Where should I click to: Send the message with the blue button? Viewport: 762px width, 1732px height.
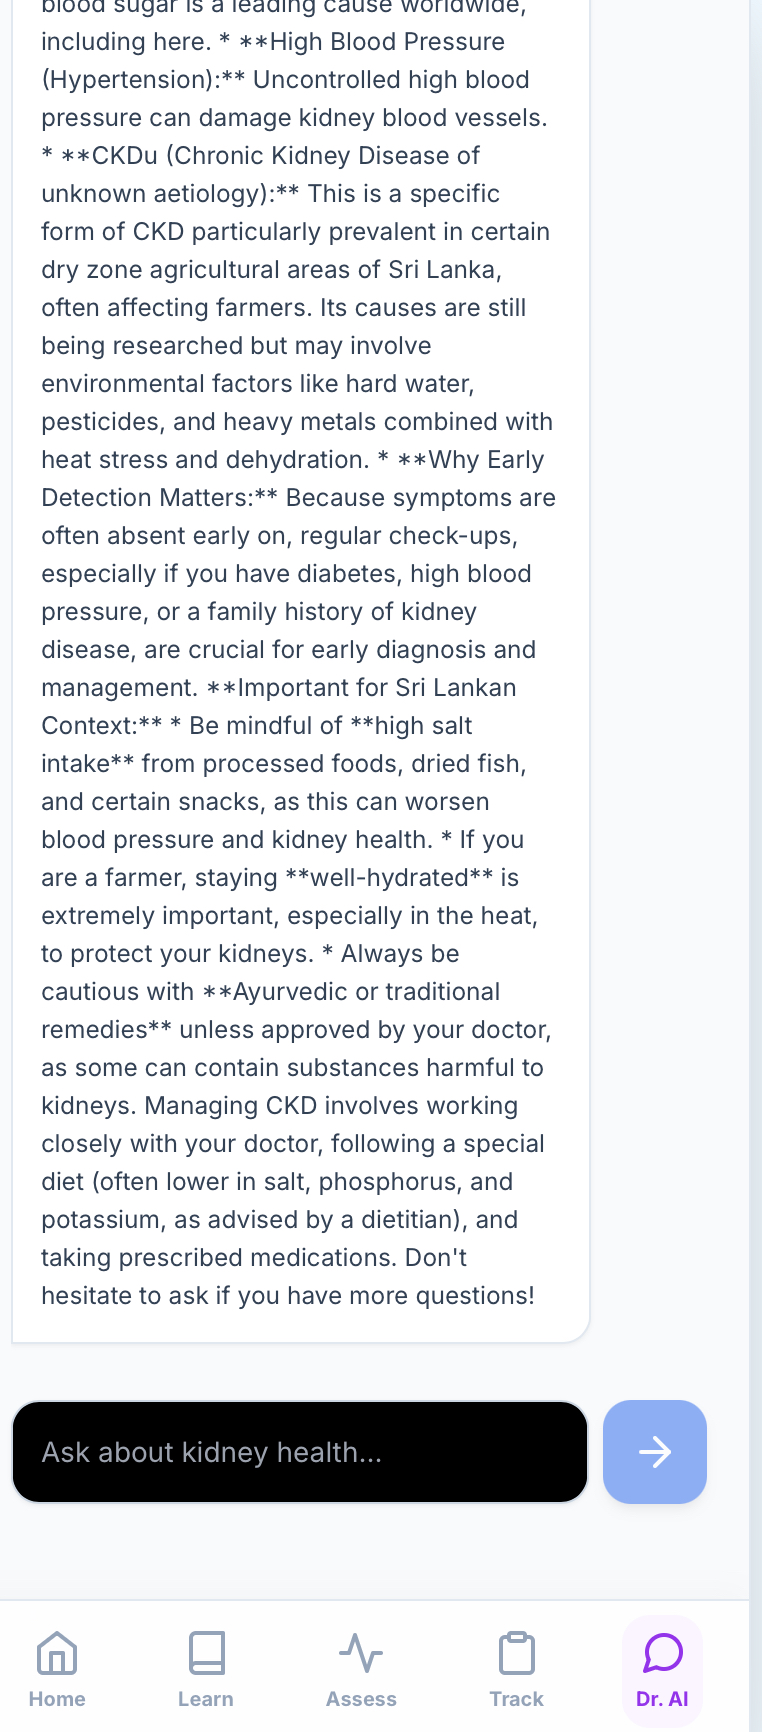tap(655, 1452)
